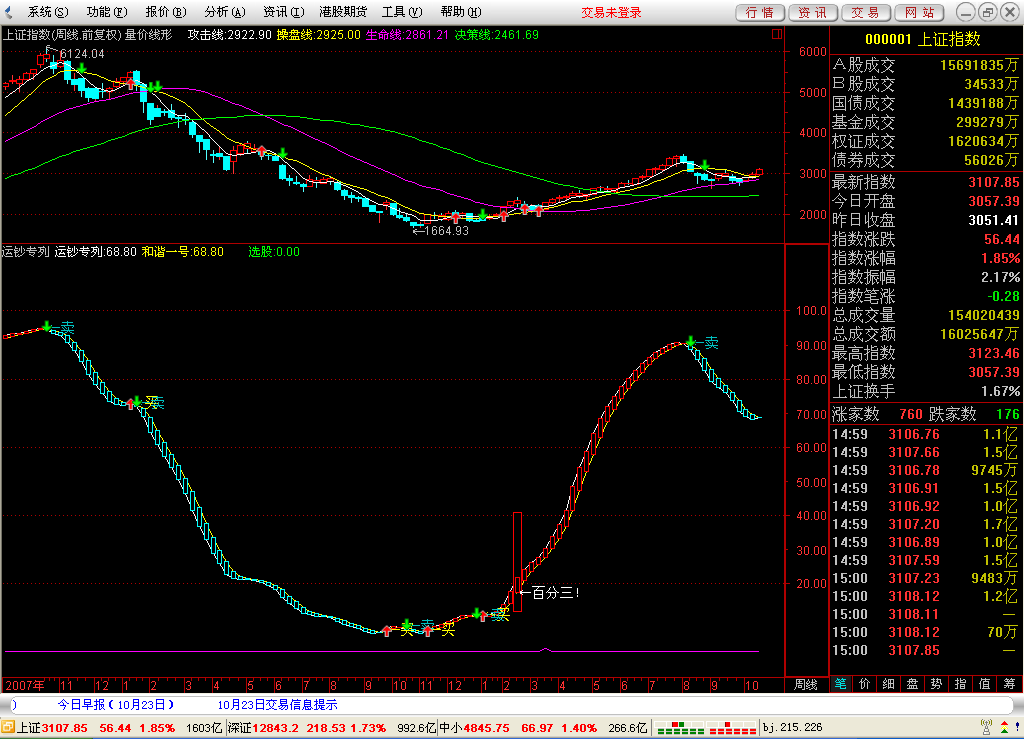Image resolution: width=1024 pixels, height=739 pixels.
Task: Click the 1664.93 low price label
Action: coord(447,230)
